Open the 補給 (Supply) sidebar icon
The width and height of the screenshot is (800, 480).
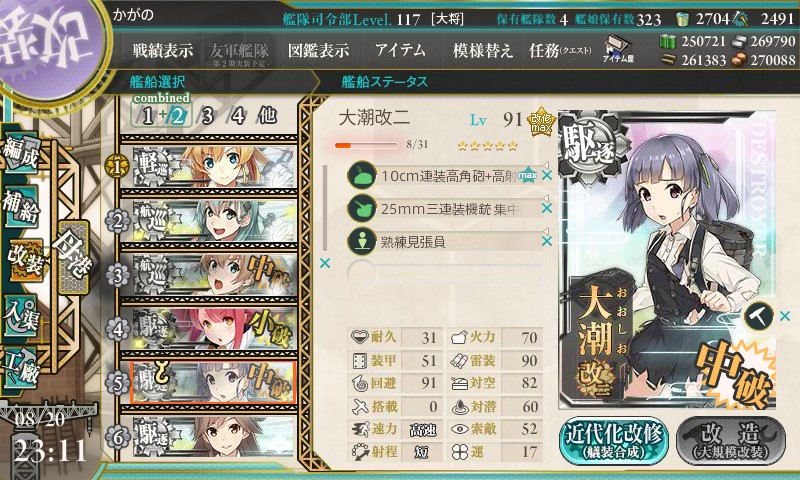pos(20,206)
